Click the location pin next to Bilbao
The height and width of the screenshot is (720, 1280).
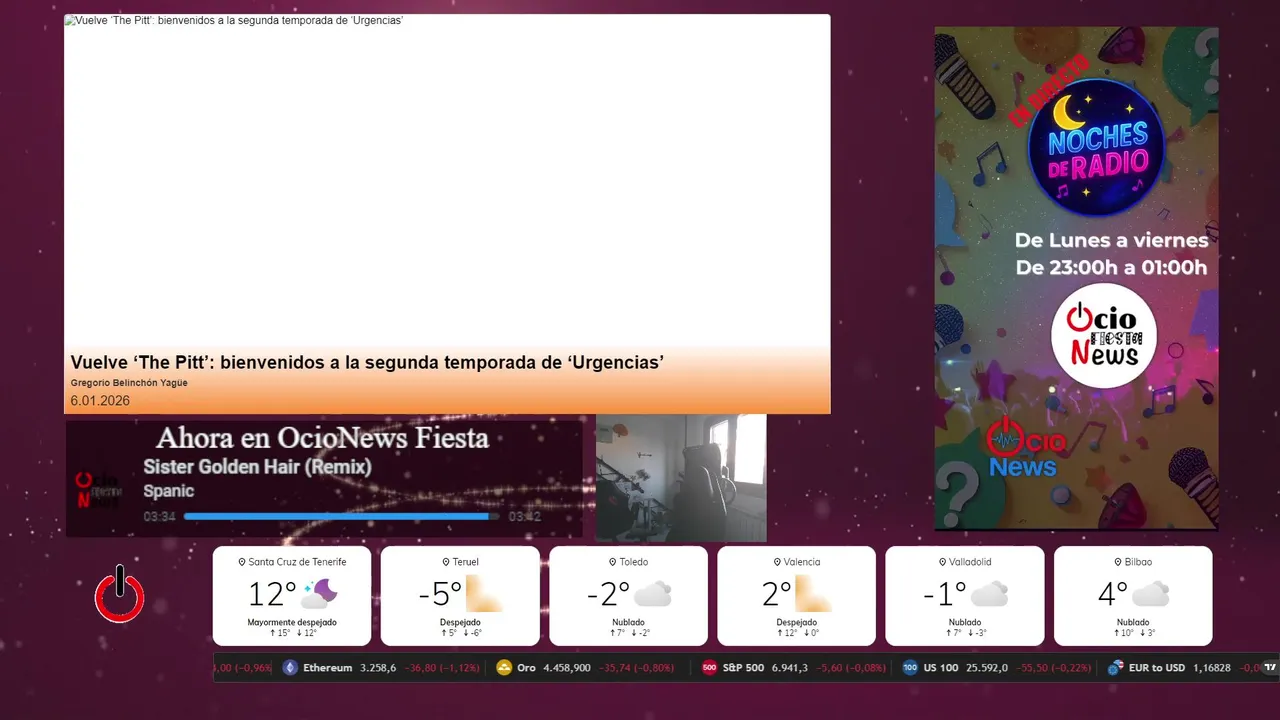pyautogui.click(x=1117, y=562)
